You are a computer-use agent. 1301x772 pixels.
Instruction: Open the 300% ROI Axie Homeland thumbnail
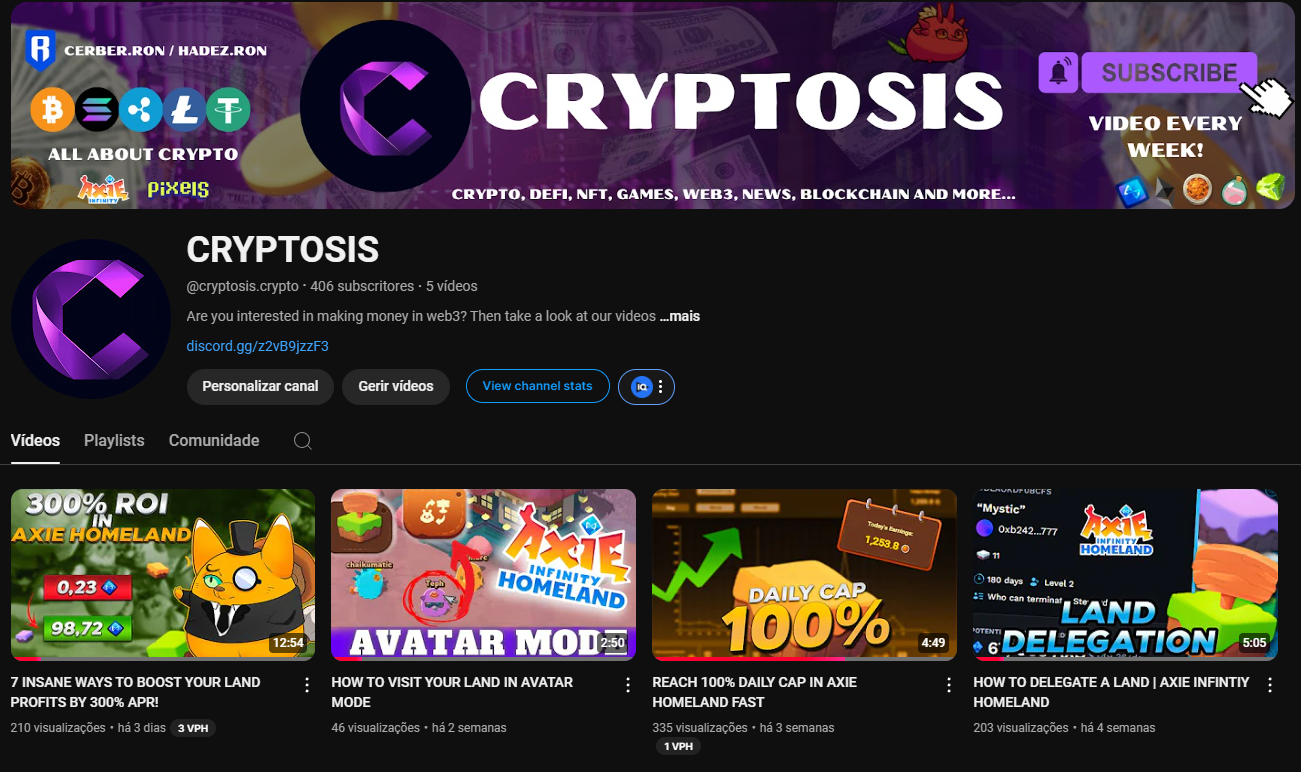[163, 575]
